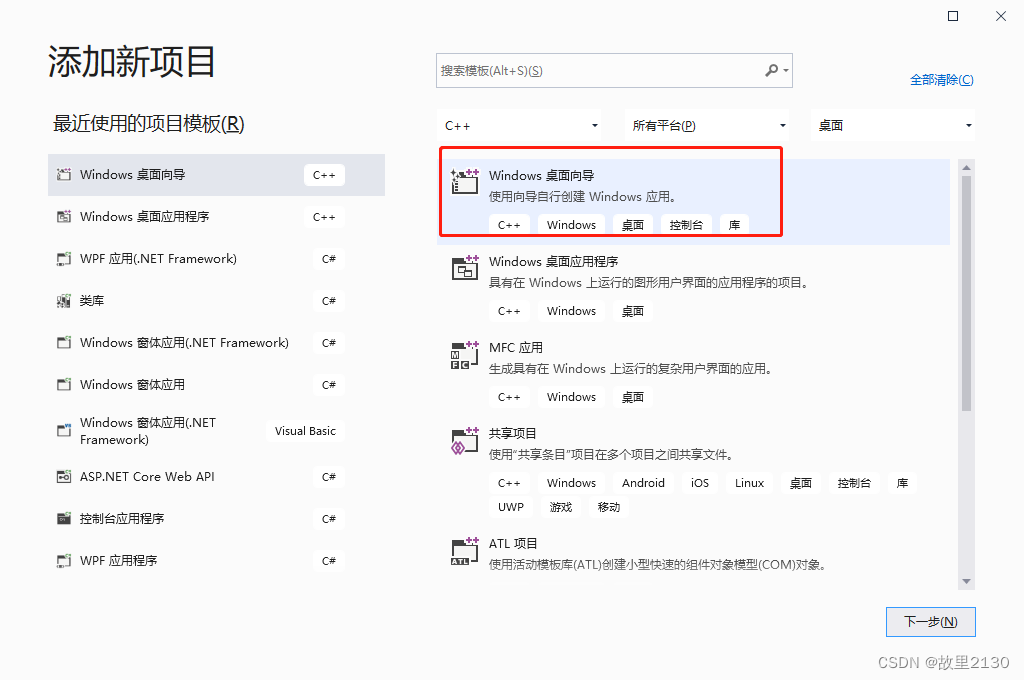The height and width of the screenshot is (680, 1024).
Task: Click the 类库 icon in recent templates
Action: pyautogui.click(x=62, y=300)
